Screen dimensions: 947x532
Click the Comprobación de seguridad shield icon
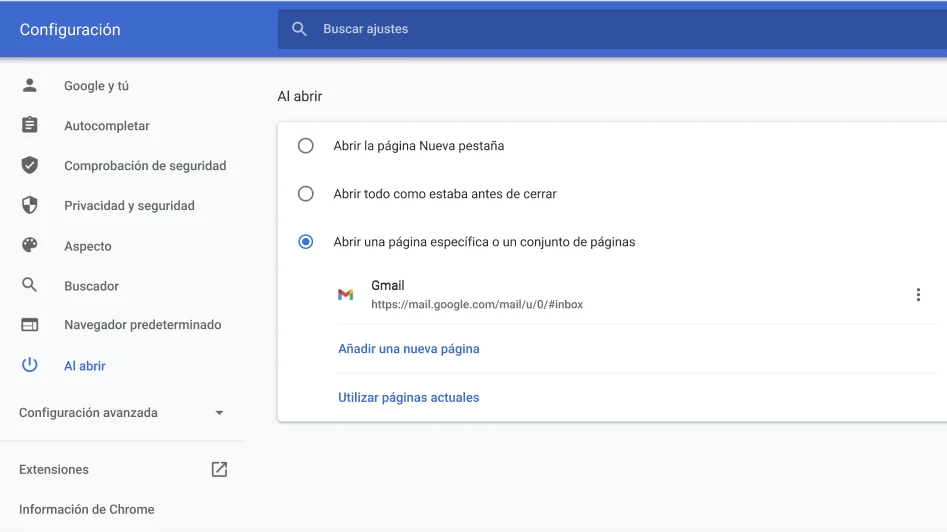[x=29, y=165]
